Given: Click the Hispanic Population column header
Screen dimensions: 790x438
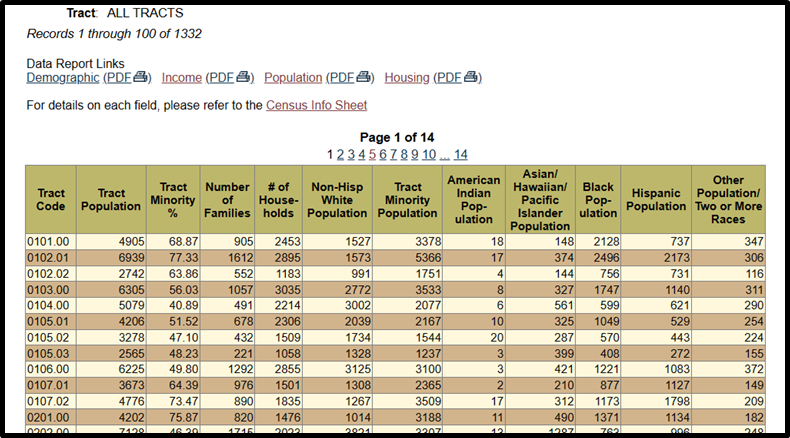Looking at the screenshot, I should click(x=656, y=200).
